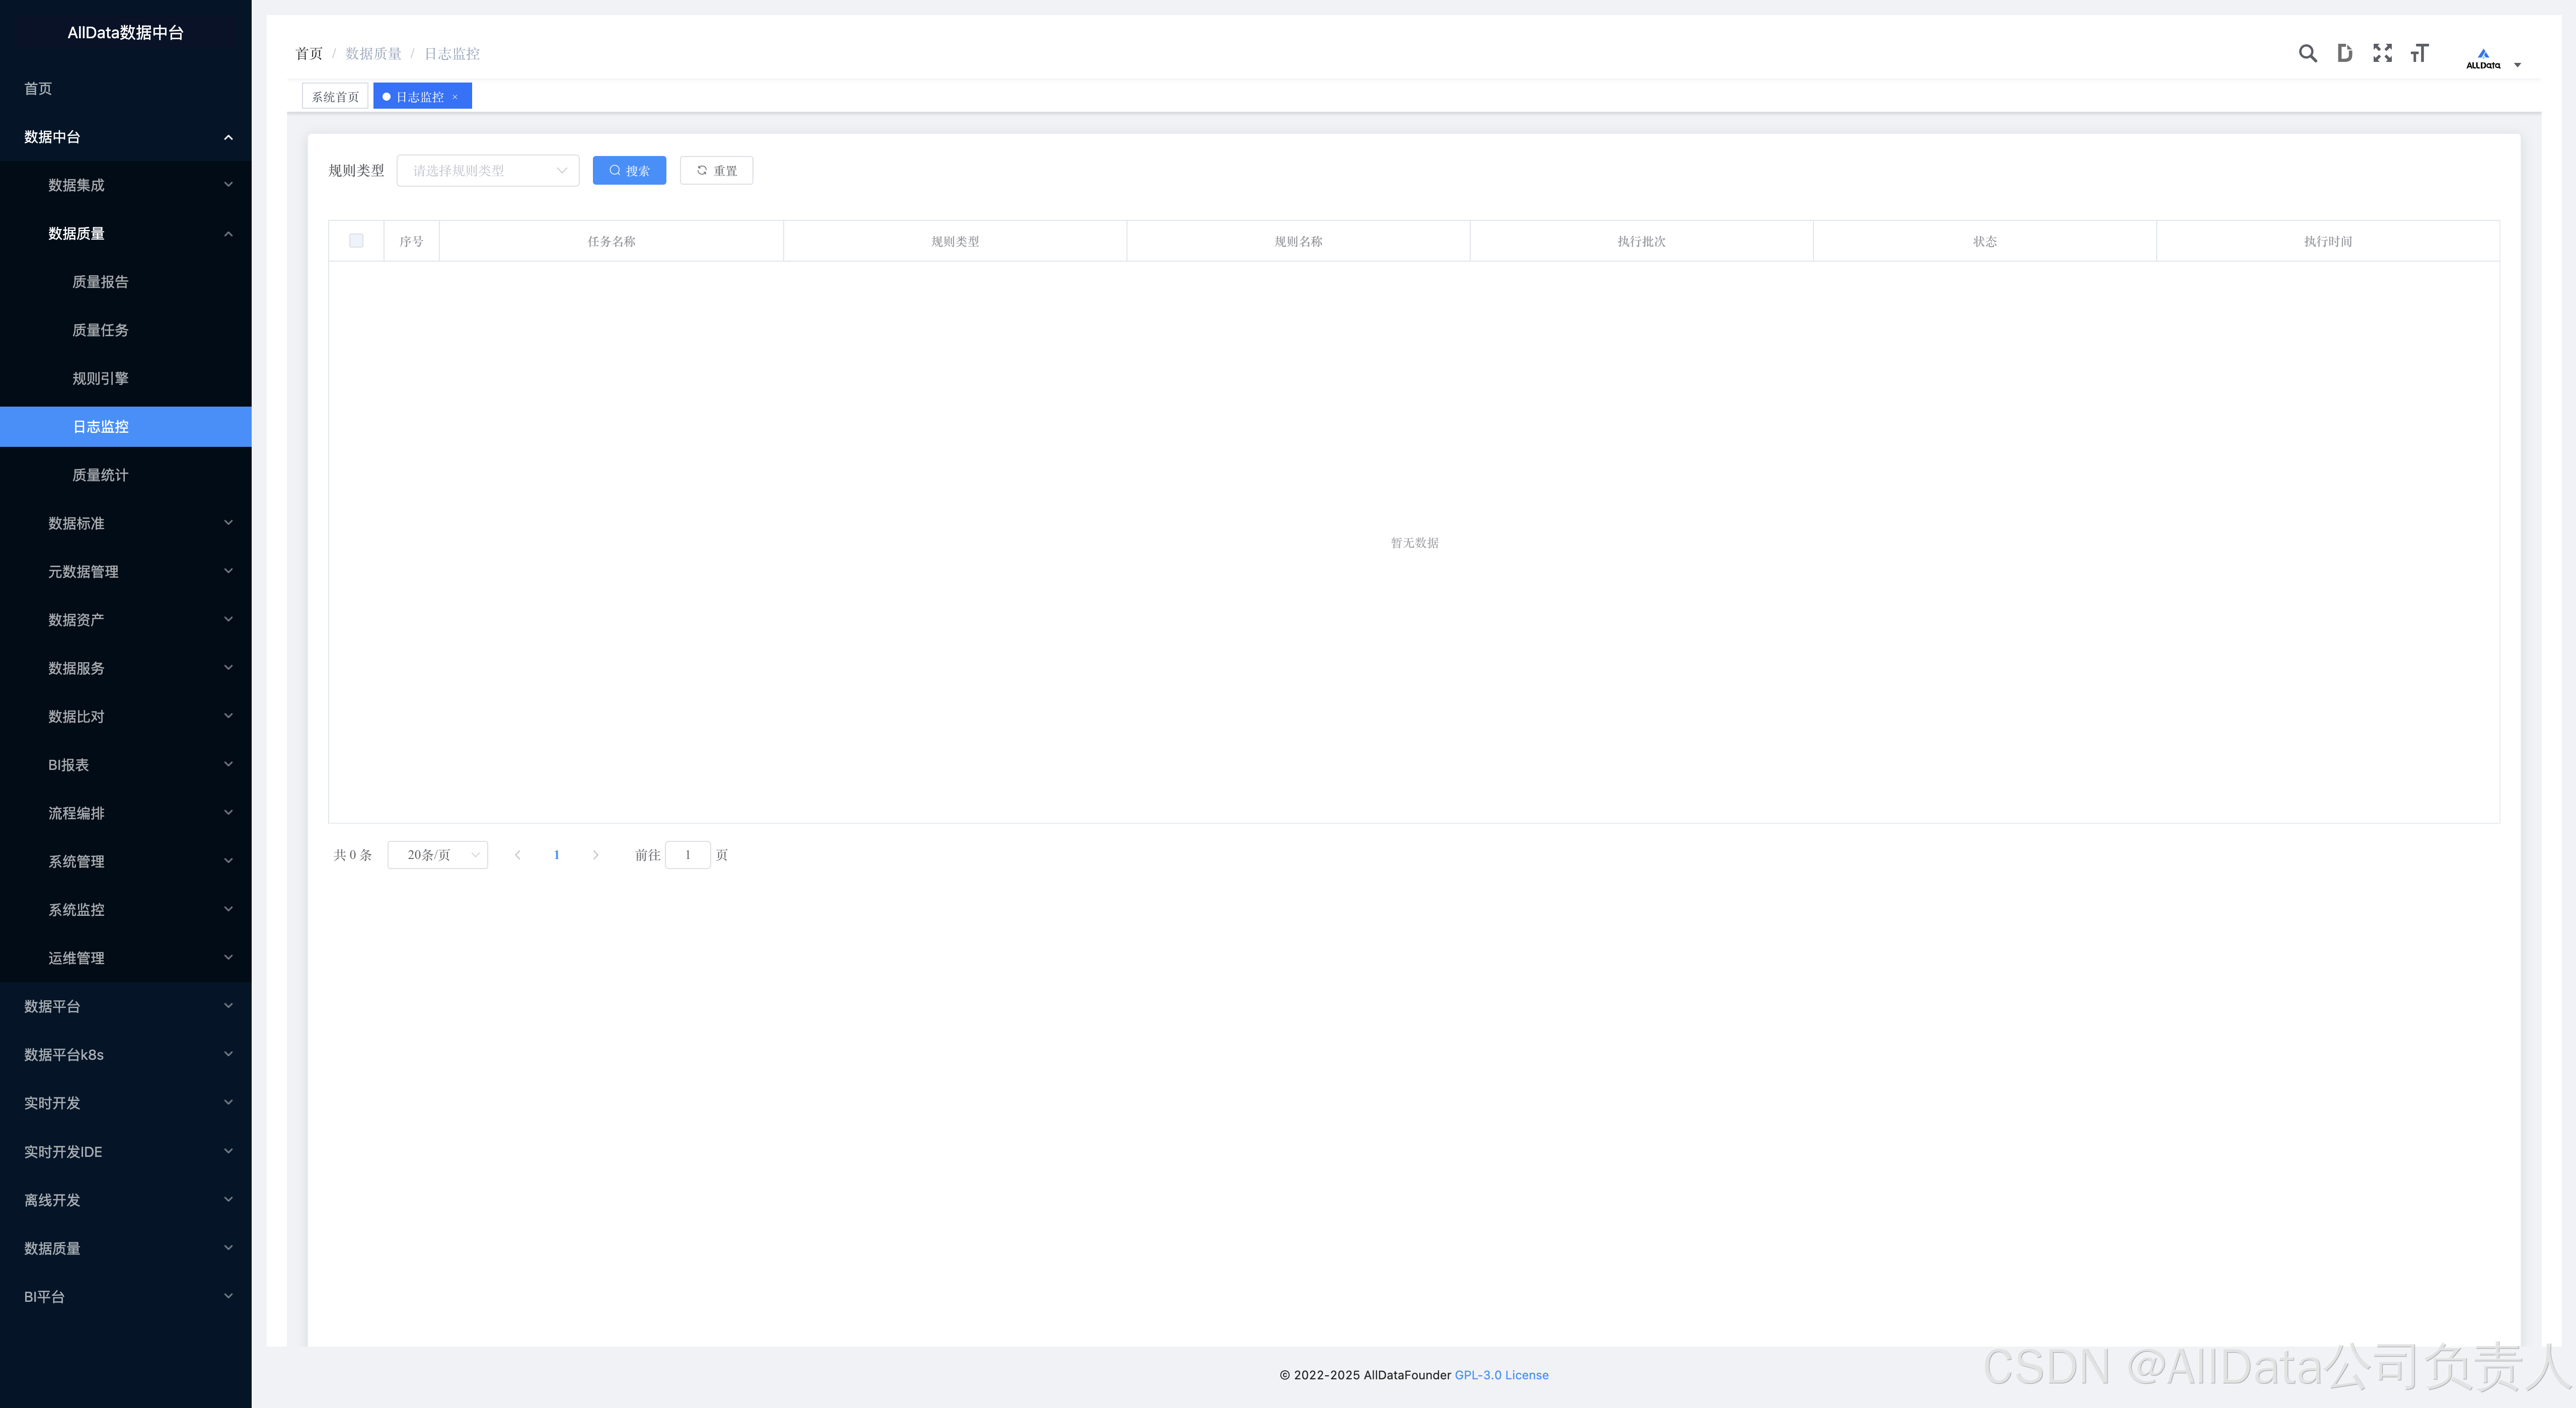
Task: Open the 规则类型 dropdown
Action: click(x=488, y=171)
